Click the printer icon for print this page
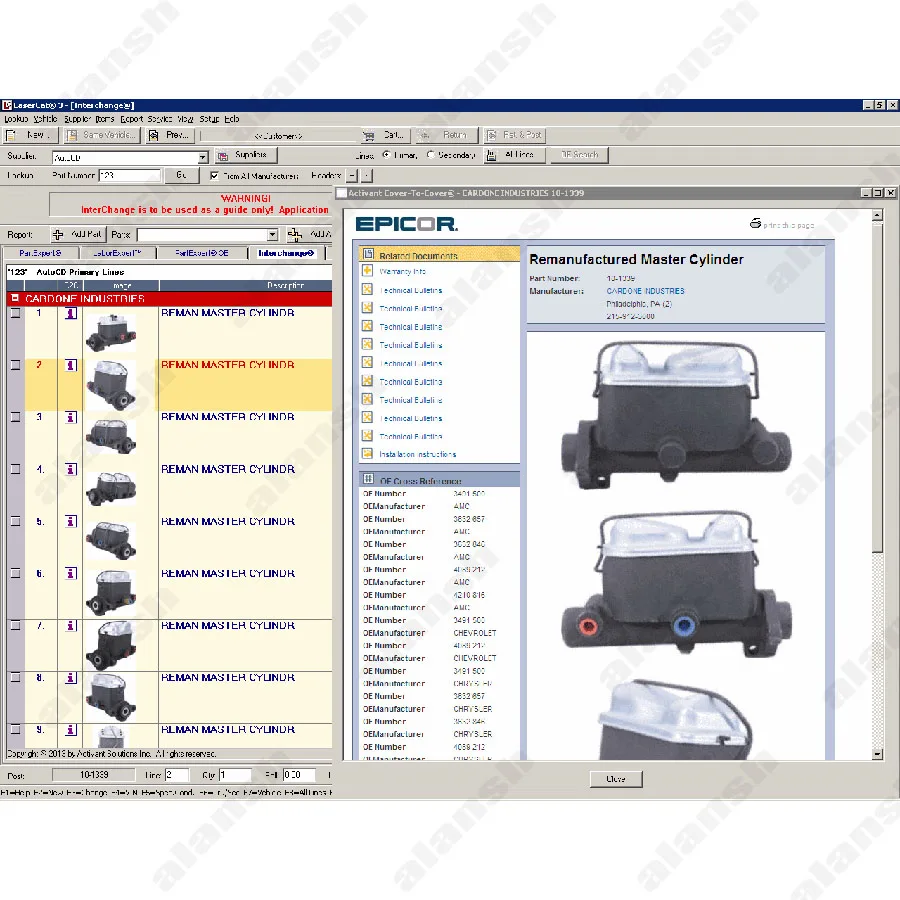900x900 pixels. (755, 223)
